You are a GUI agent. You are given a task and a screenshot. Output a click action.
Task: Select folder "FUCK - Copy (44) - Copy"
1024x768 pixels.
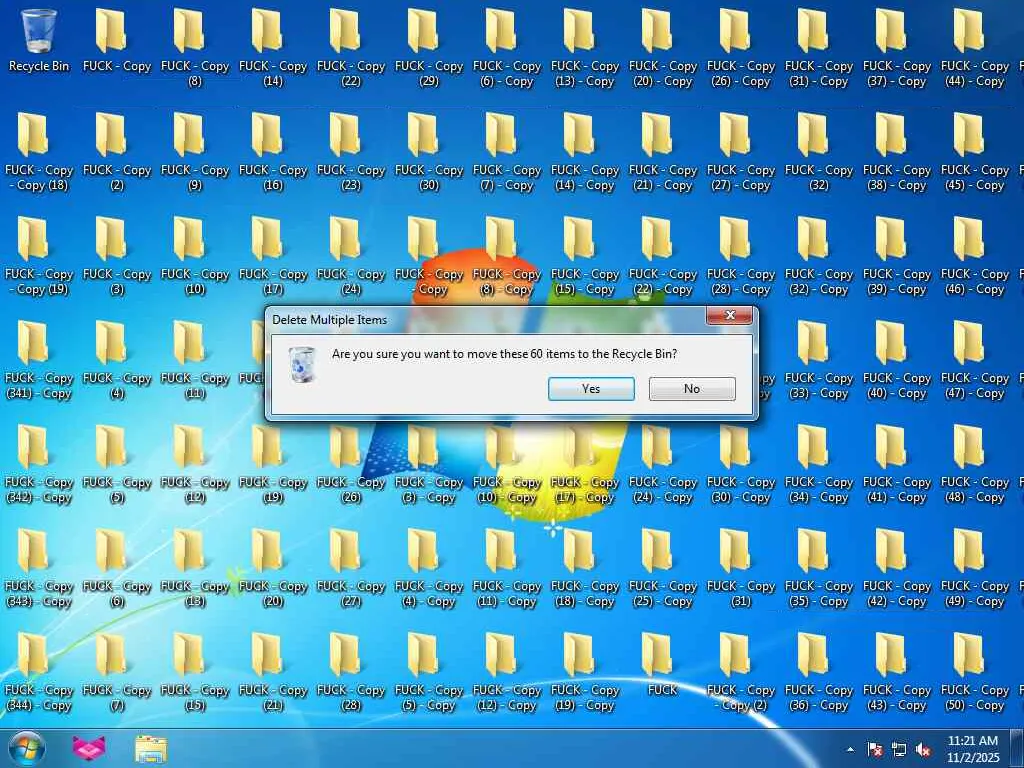(974, 48)
